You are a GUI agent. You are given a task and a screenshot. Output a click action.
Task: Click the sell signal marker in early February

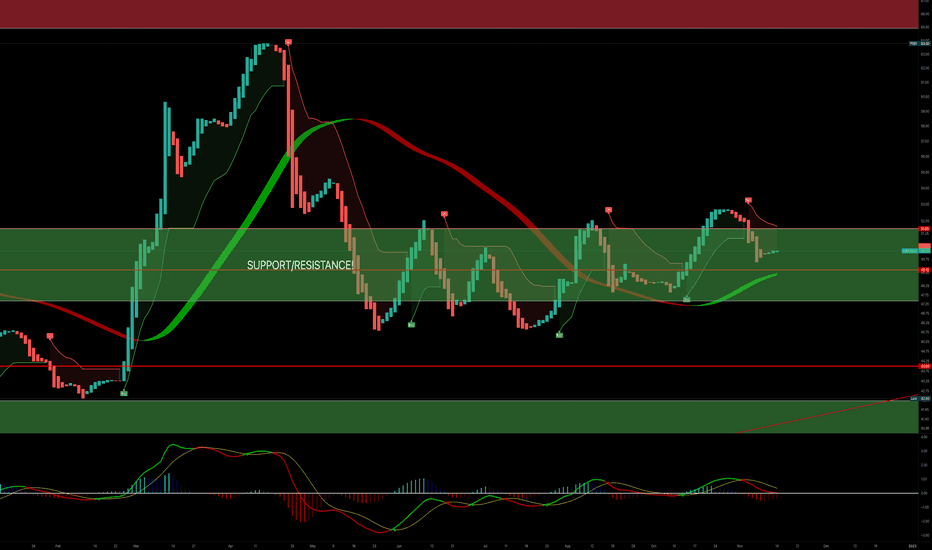click(x=50, y=337)
